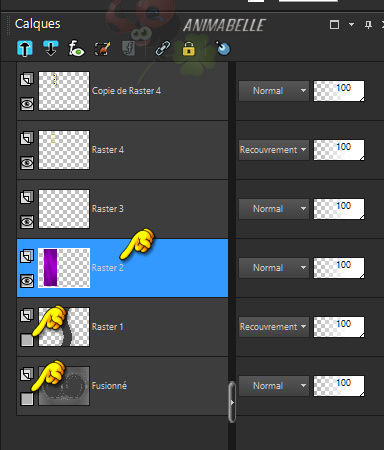The height and width of the screenshot is (450, 384).
Task: Click the layer type icon of Raster 3
Action: (27, 197)
